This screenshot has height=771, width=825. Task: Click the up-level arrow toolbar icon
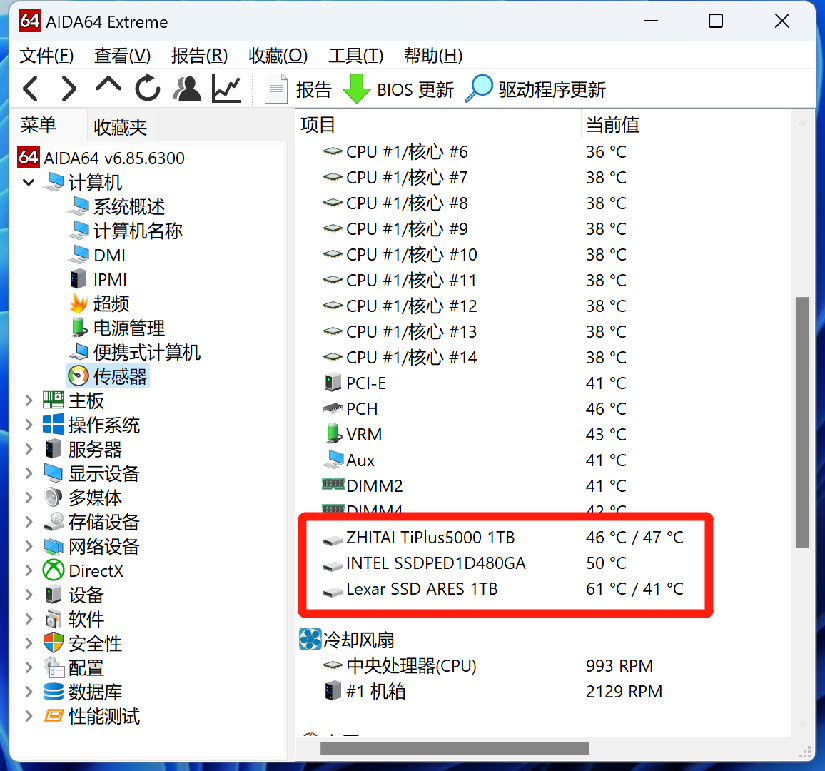pyautogui.click(x=108, y=85)
